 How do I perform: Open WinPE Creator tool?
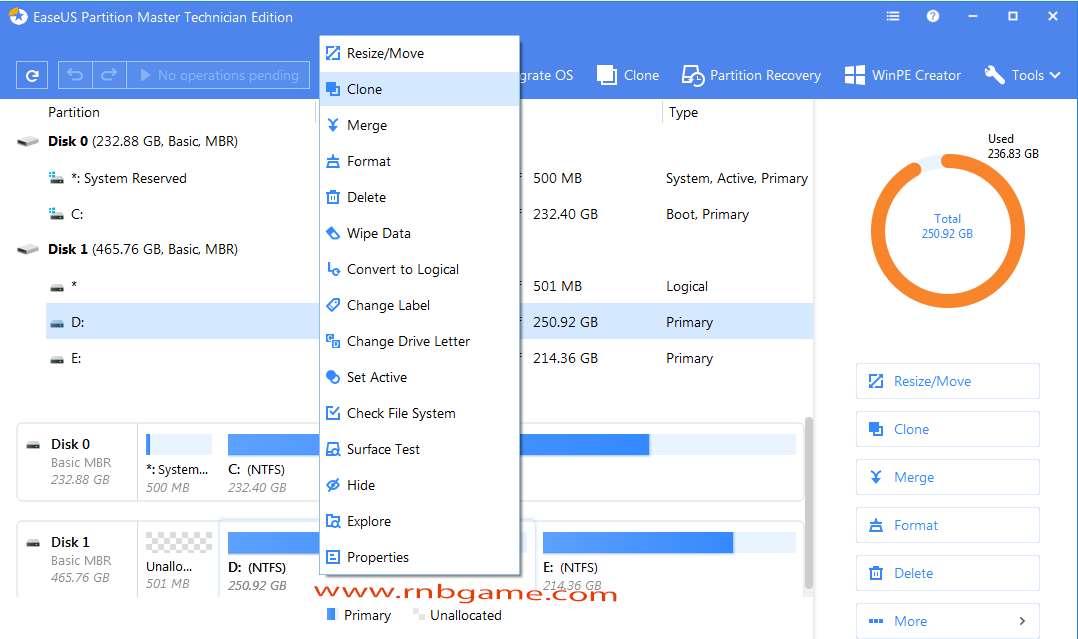(x=902, y=75)
